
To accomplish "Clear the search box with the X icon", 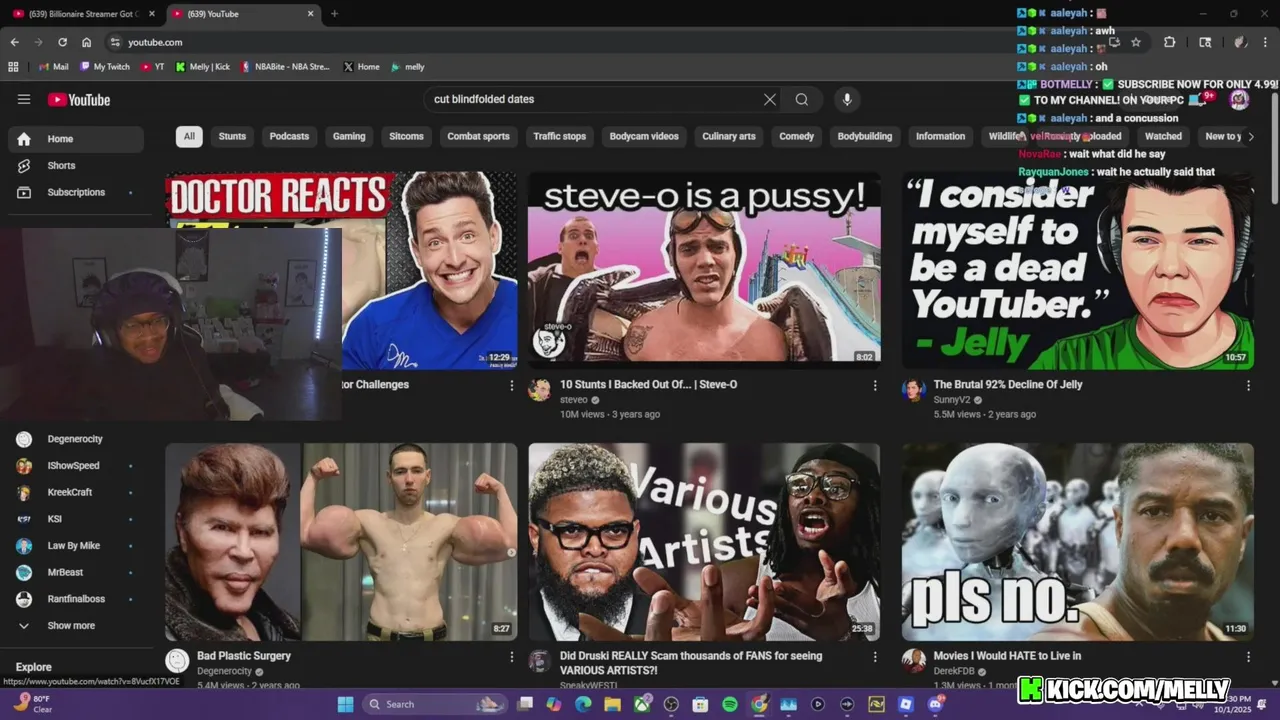I will pyautogui.click(x=769, y=99).
